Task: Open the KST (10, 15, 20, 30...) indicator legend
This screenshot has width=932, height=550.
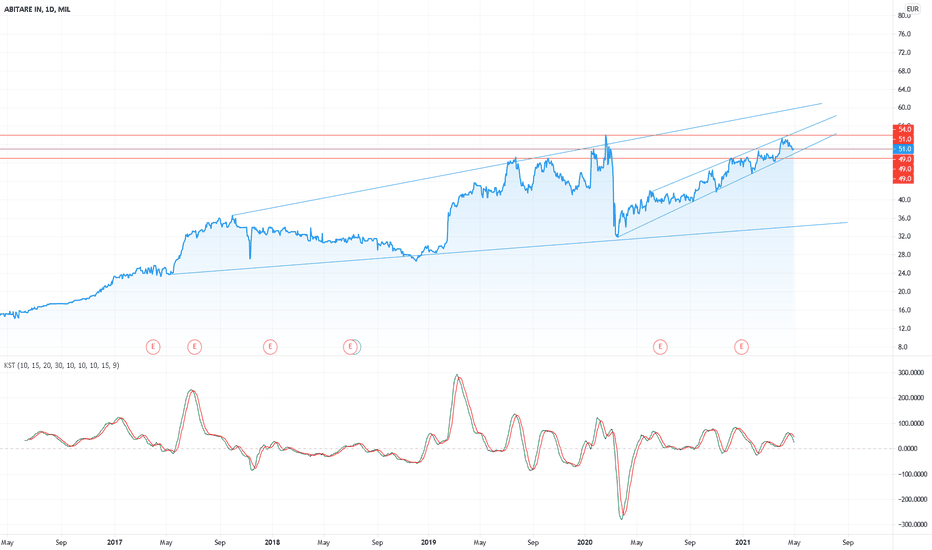Action: point(62,365)
